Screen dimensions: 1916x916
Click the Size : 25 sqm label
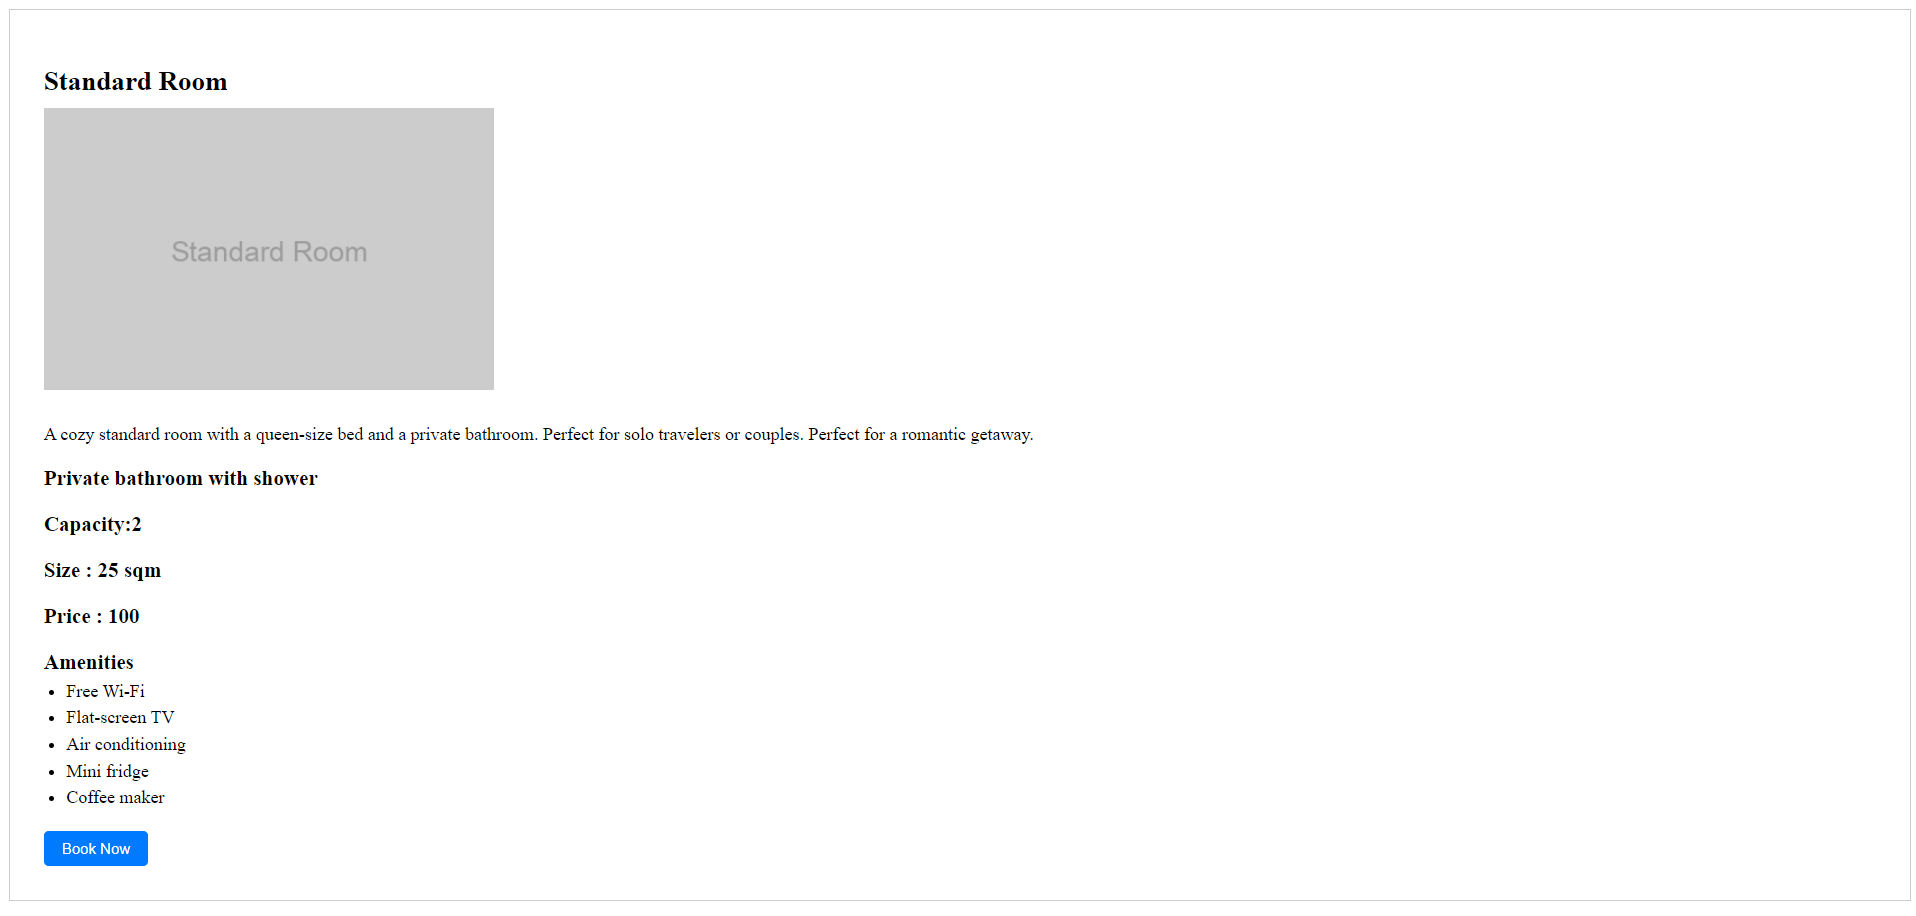102,570
